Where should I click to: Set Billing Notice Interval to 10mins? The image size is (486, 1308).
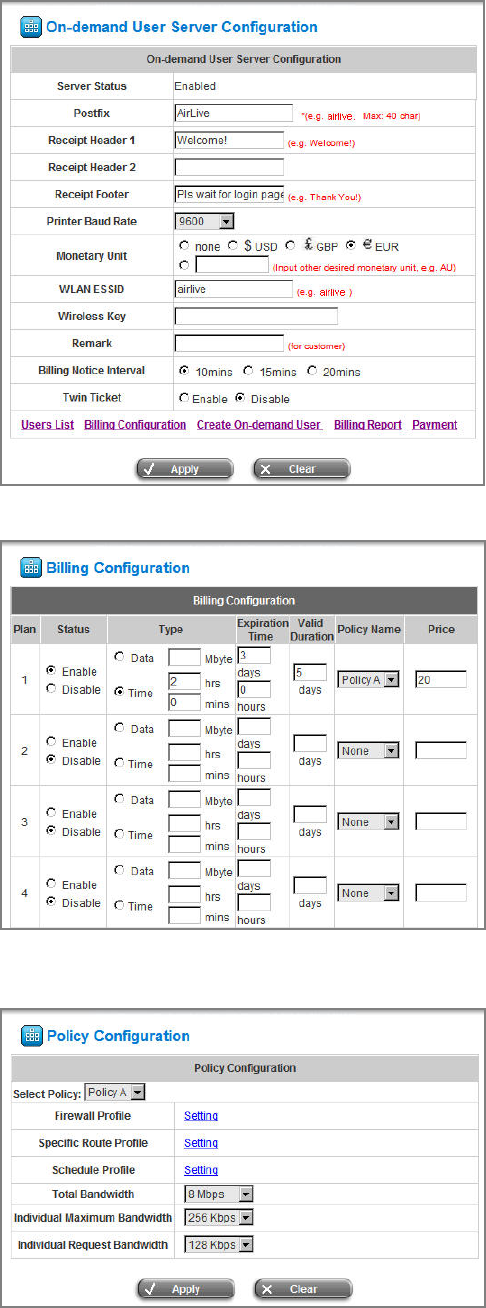[183, 371]
